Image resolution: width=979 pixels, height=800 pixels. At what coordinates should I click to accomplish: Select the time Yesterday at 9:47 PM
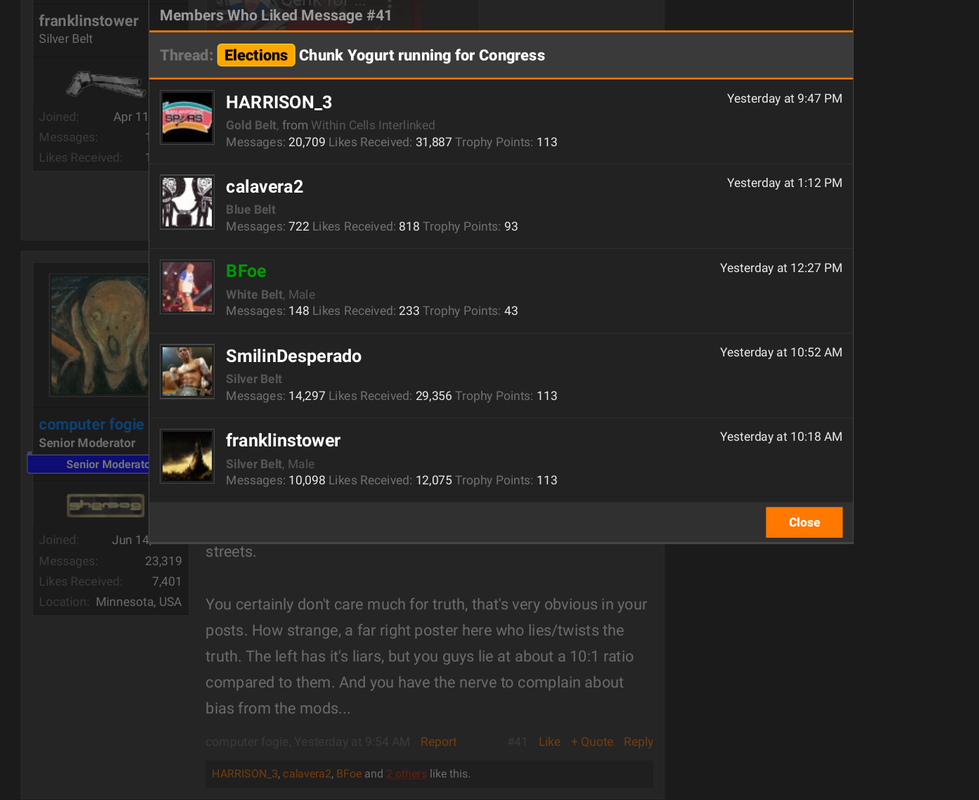(x=784, y=99)
